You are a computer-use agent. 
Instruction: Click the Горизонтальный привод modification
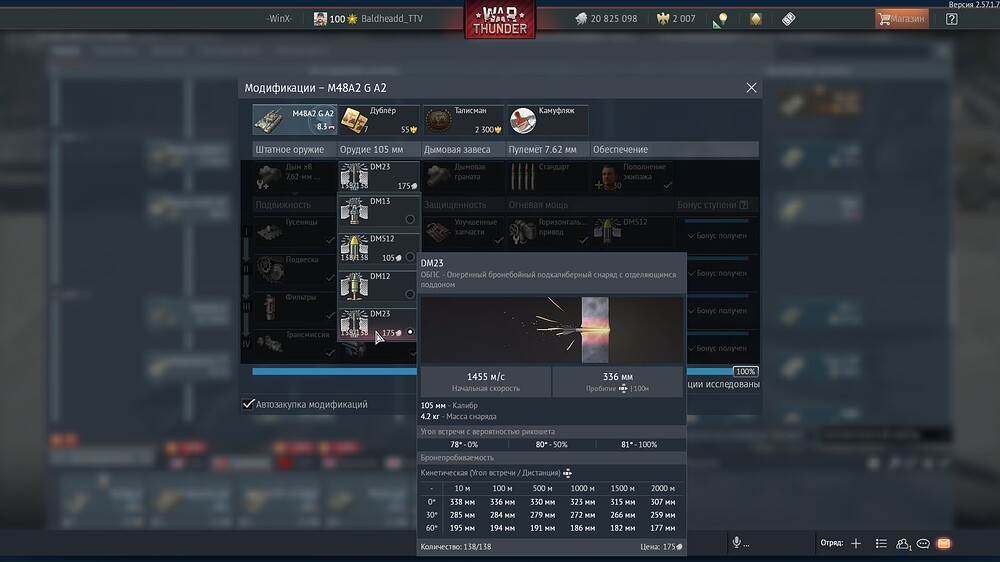pos(548,232)
